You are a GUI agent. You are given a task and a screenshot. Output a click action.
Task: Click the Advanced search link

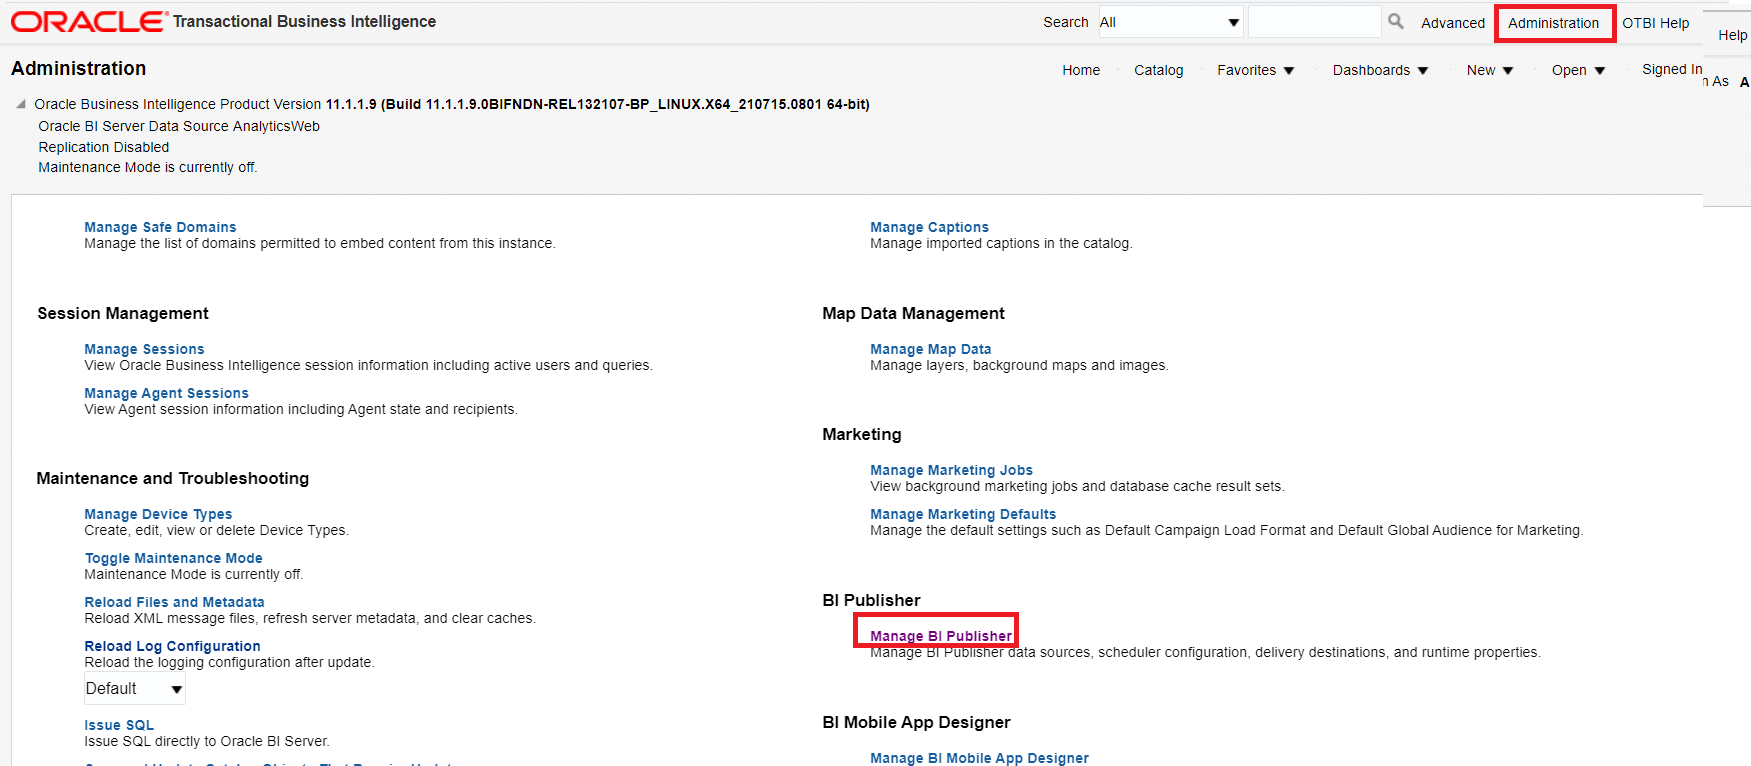click(x=1452, y=23)
